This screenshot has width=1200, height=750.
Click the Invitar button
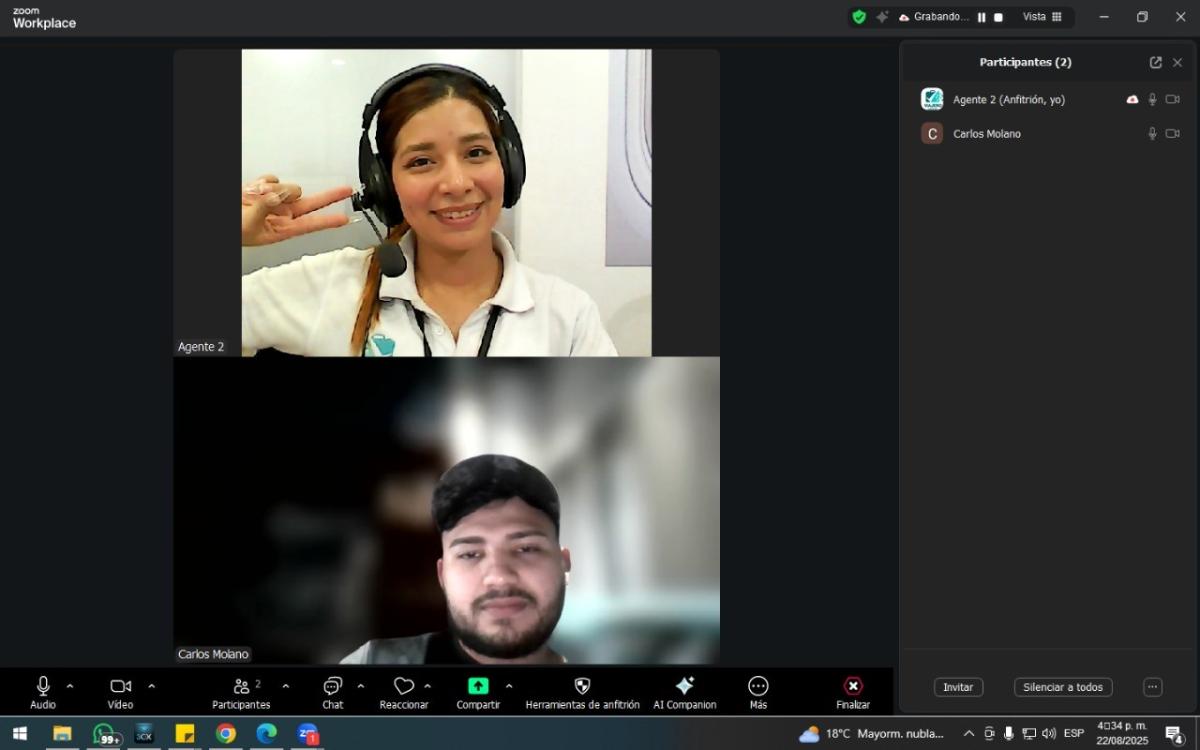pyautogui.click(x=958, y=687)
